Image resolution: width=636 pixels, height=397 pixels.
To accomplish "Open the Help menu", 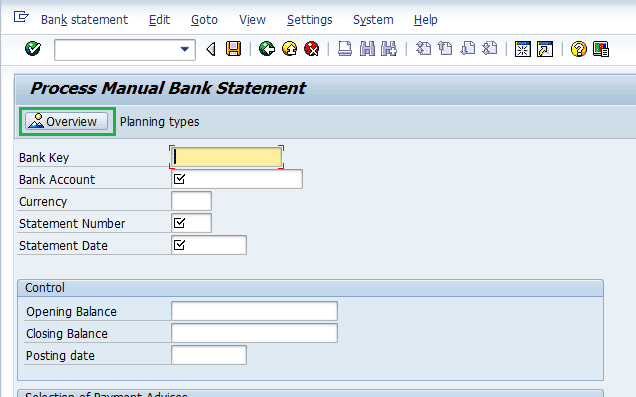I will tap(425, 20).
